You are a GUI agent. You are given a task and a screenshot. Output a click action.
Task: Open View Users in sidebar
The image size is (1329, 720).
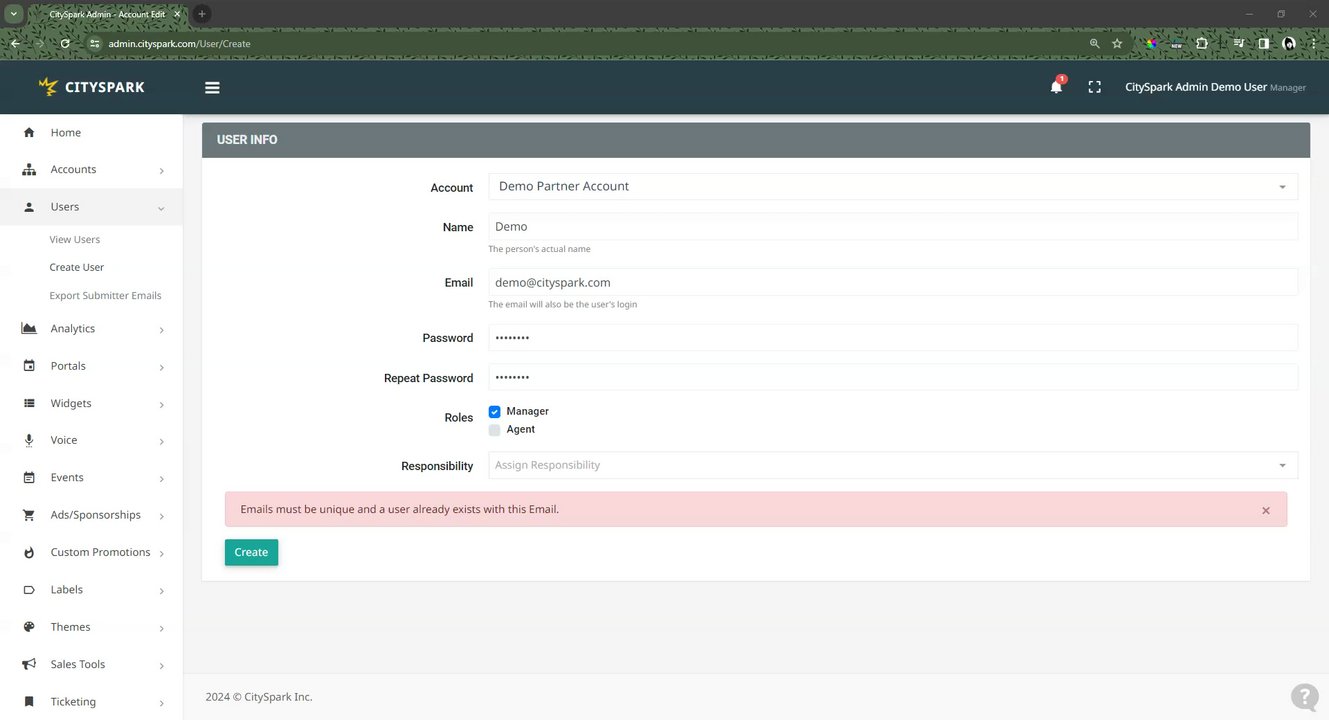pyautogui.click(x=75, y=240)
